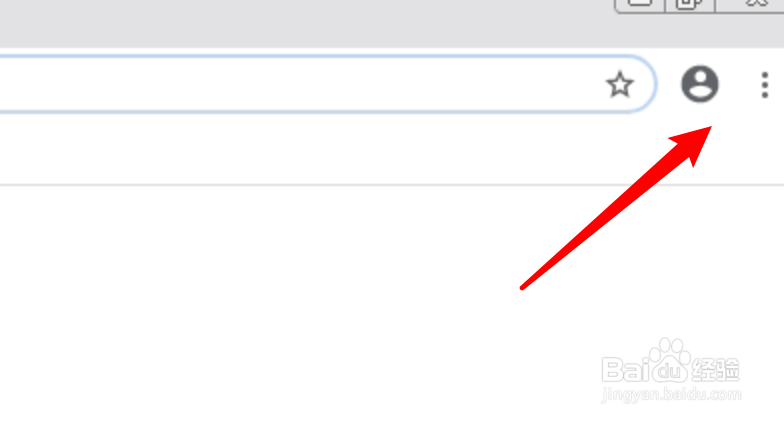Click the vertical dots beside the avatar

pos(764,85)
